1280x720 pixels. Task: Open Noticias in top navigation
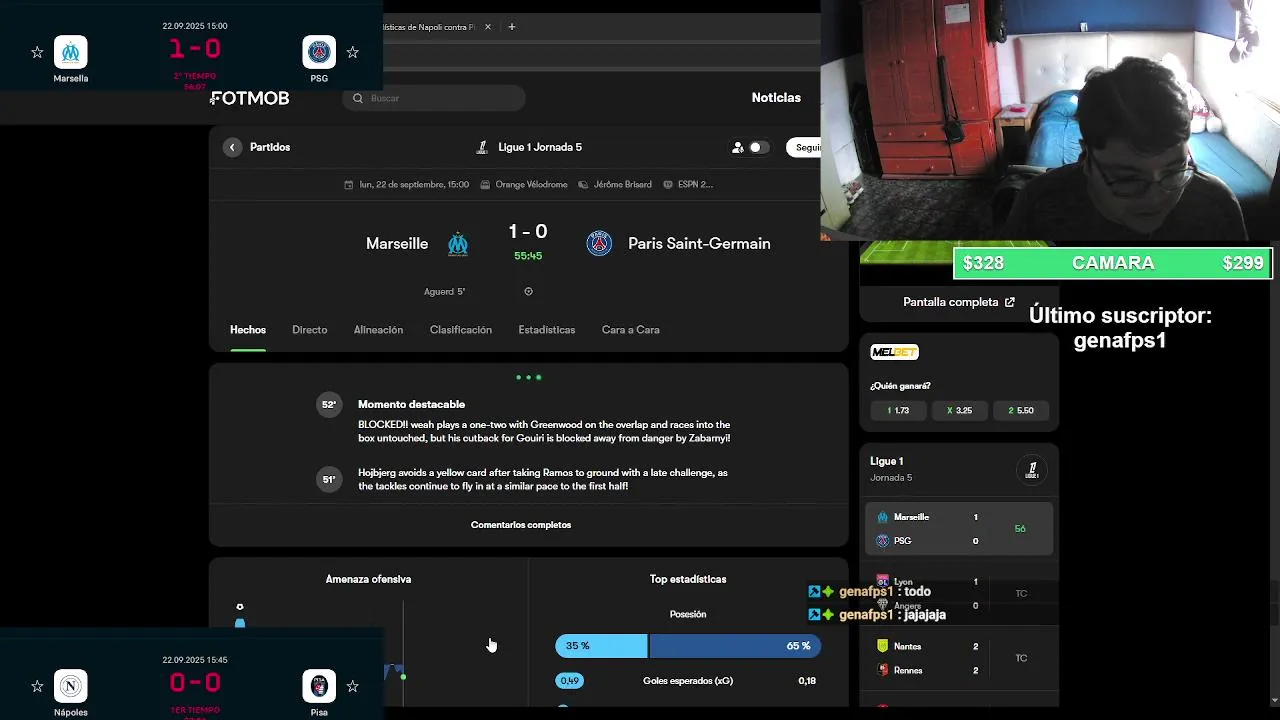pyautogui.click(x=776, y=98)
